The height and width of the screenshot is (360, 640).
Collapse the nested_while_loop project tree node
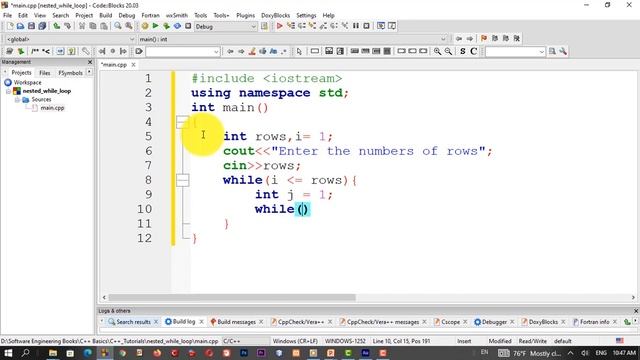[x=8, y=91]
